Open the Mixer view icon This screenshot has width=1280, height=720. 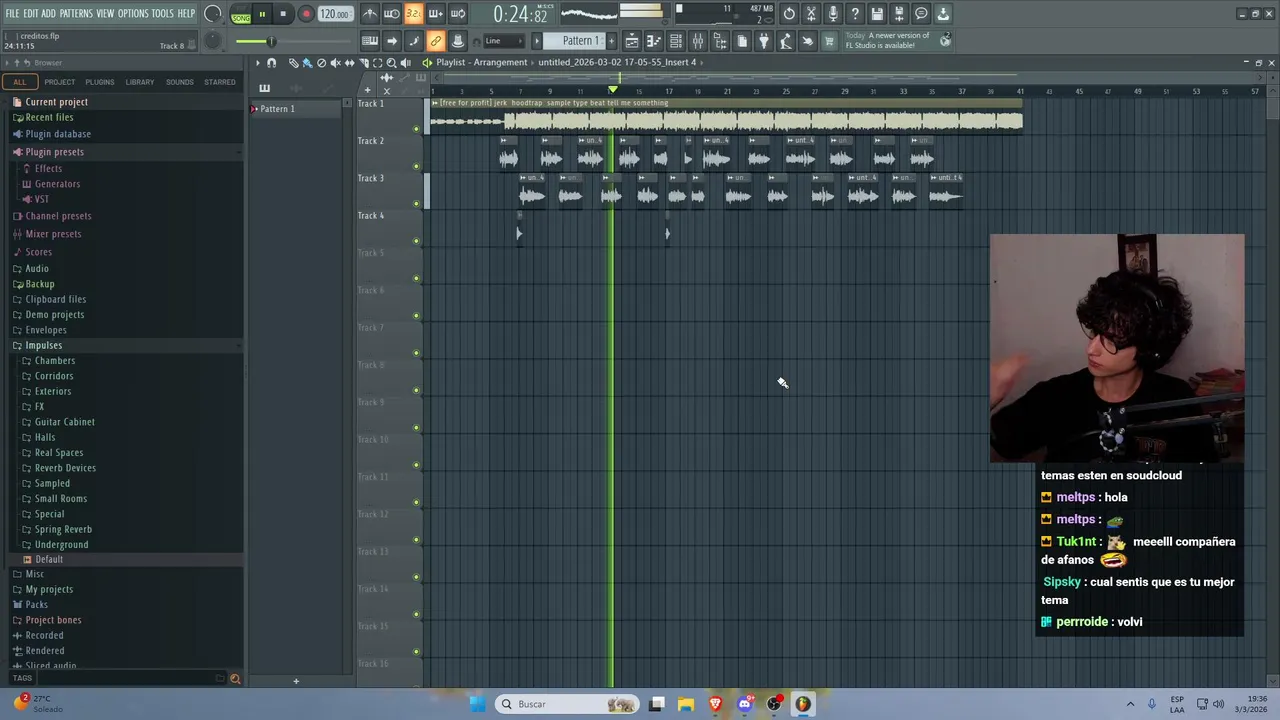698,41
